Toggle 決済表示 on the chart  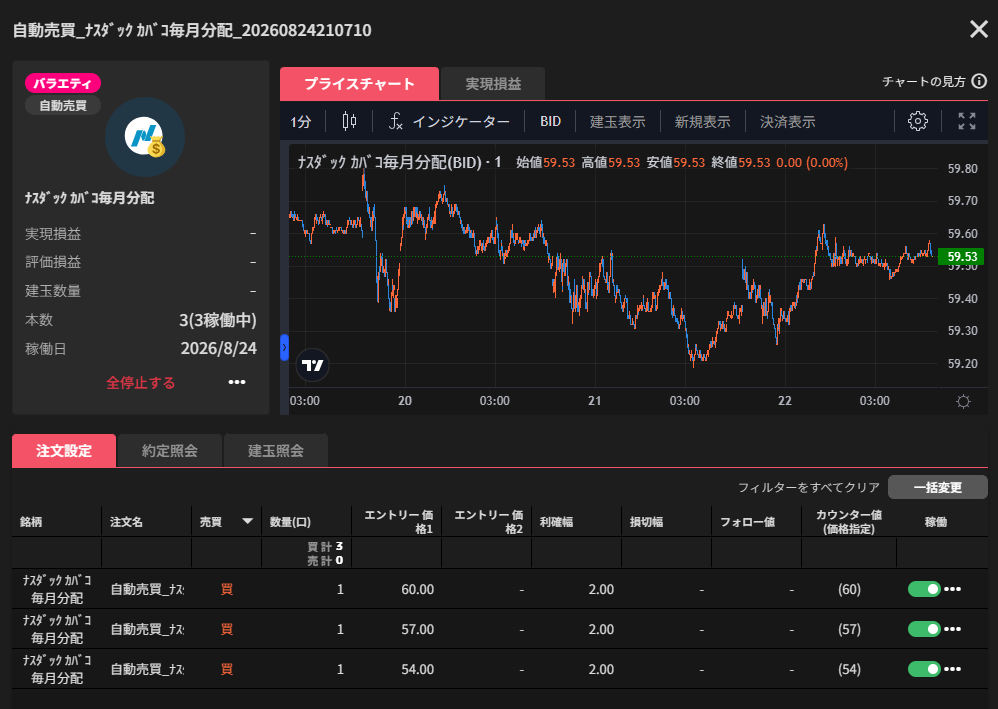(787, 121)
